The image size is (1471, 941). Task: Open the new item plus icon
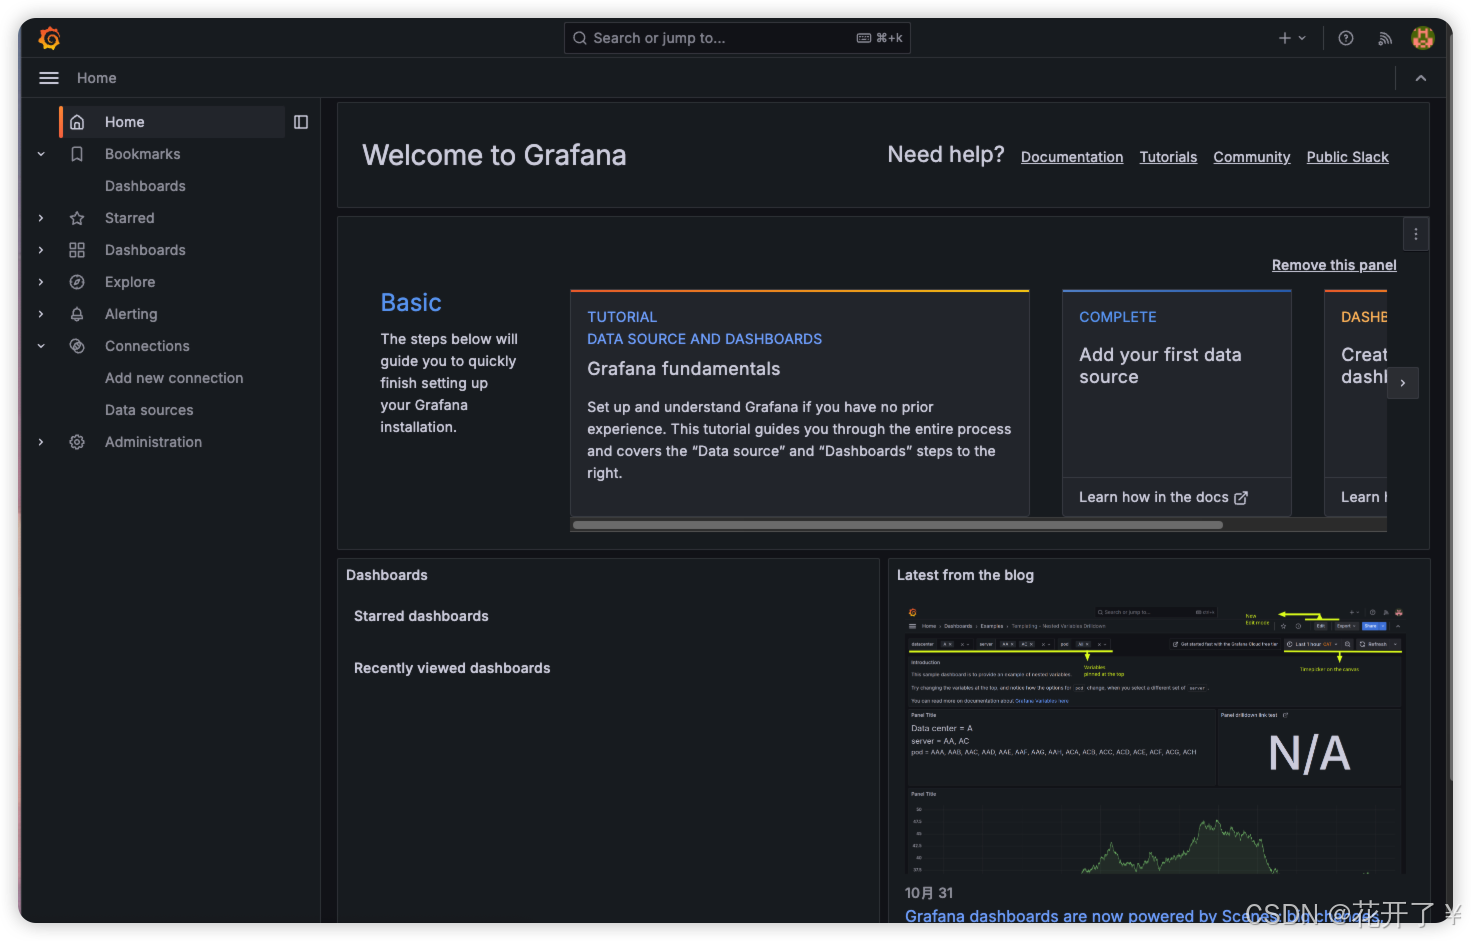pyautogui.click(x=1284, y=38)
